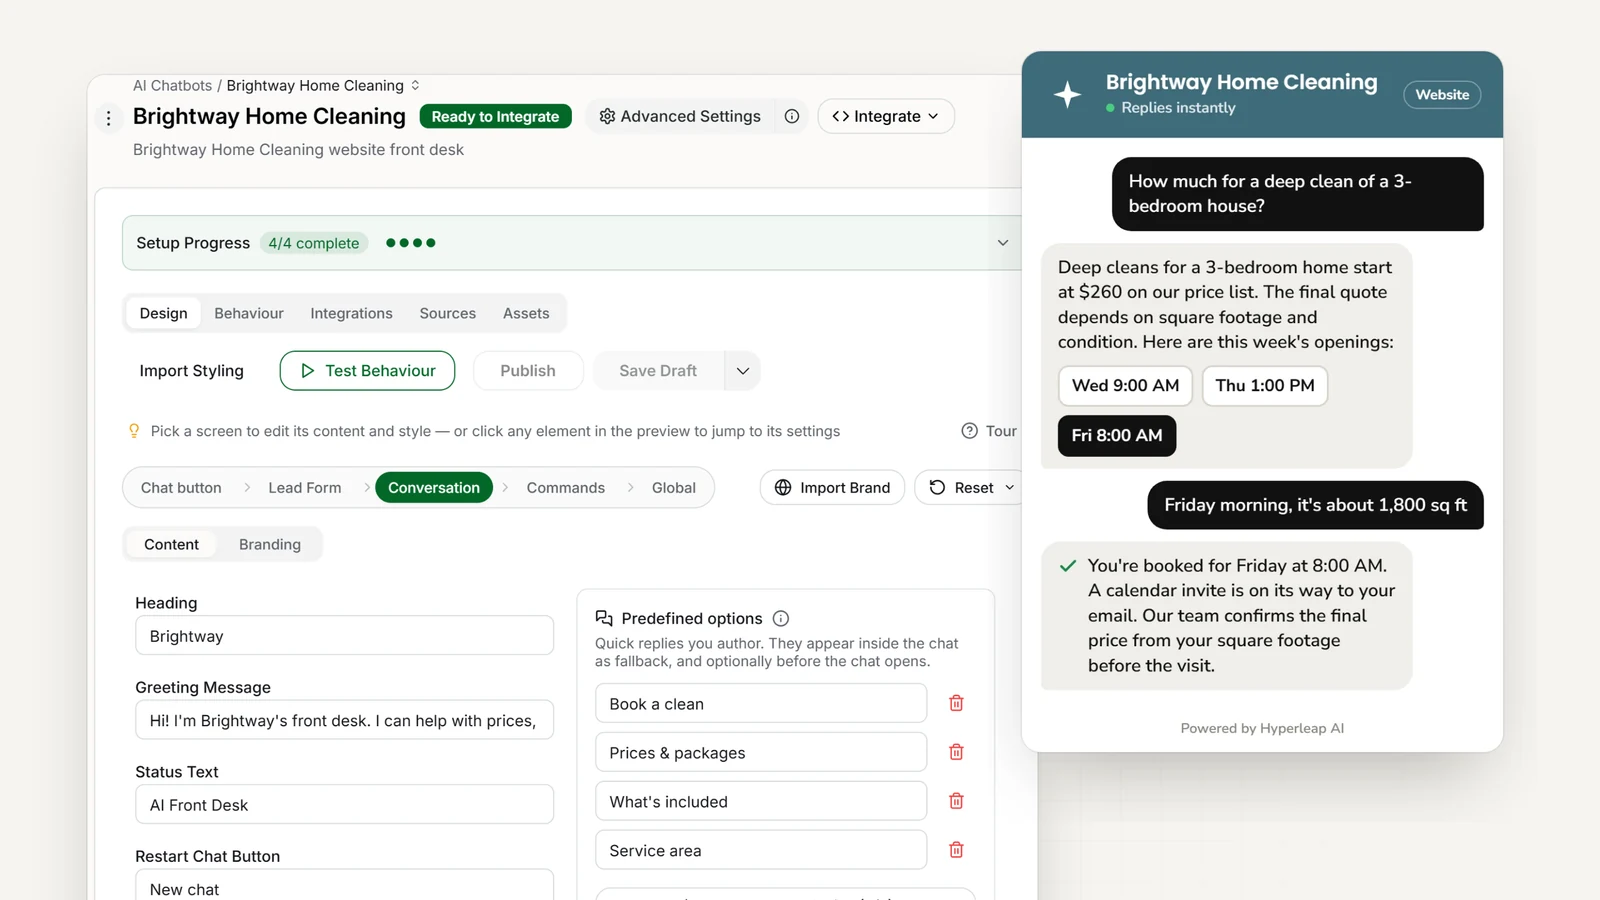The image size is (1600, 900).
Task: Select the Design tab
Action: (x=164, y=313)
